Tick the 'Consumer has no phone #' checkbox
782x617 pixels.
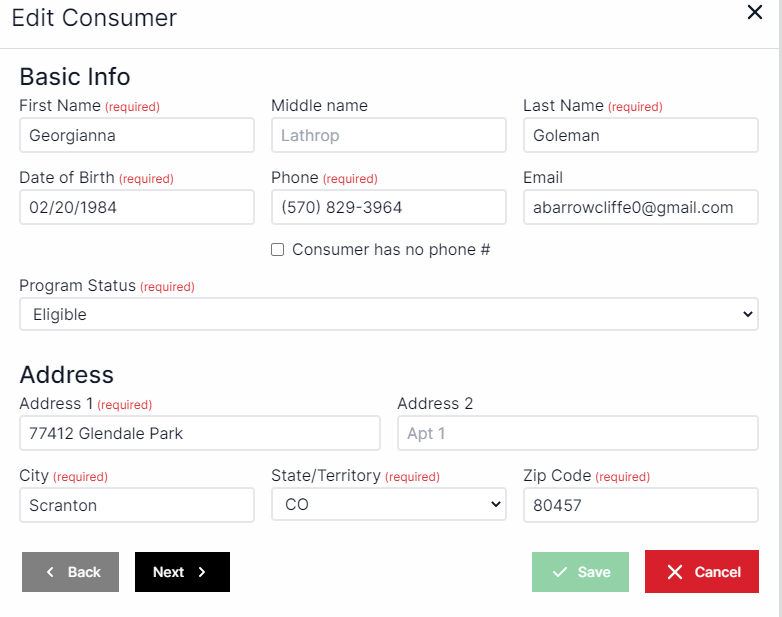click(278, 250)
